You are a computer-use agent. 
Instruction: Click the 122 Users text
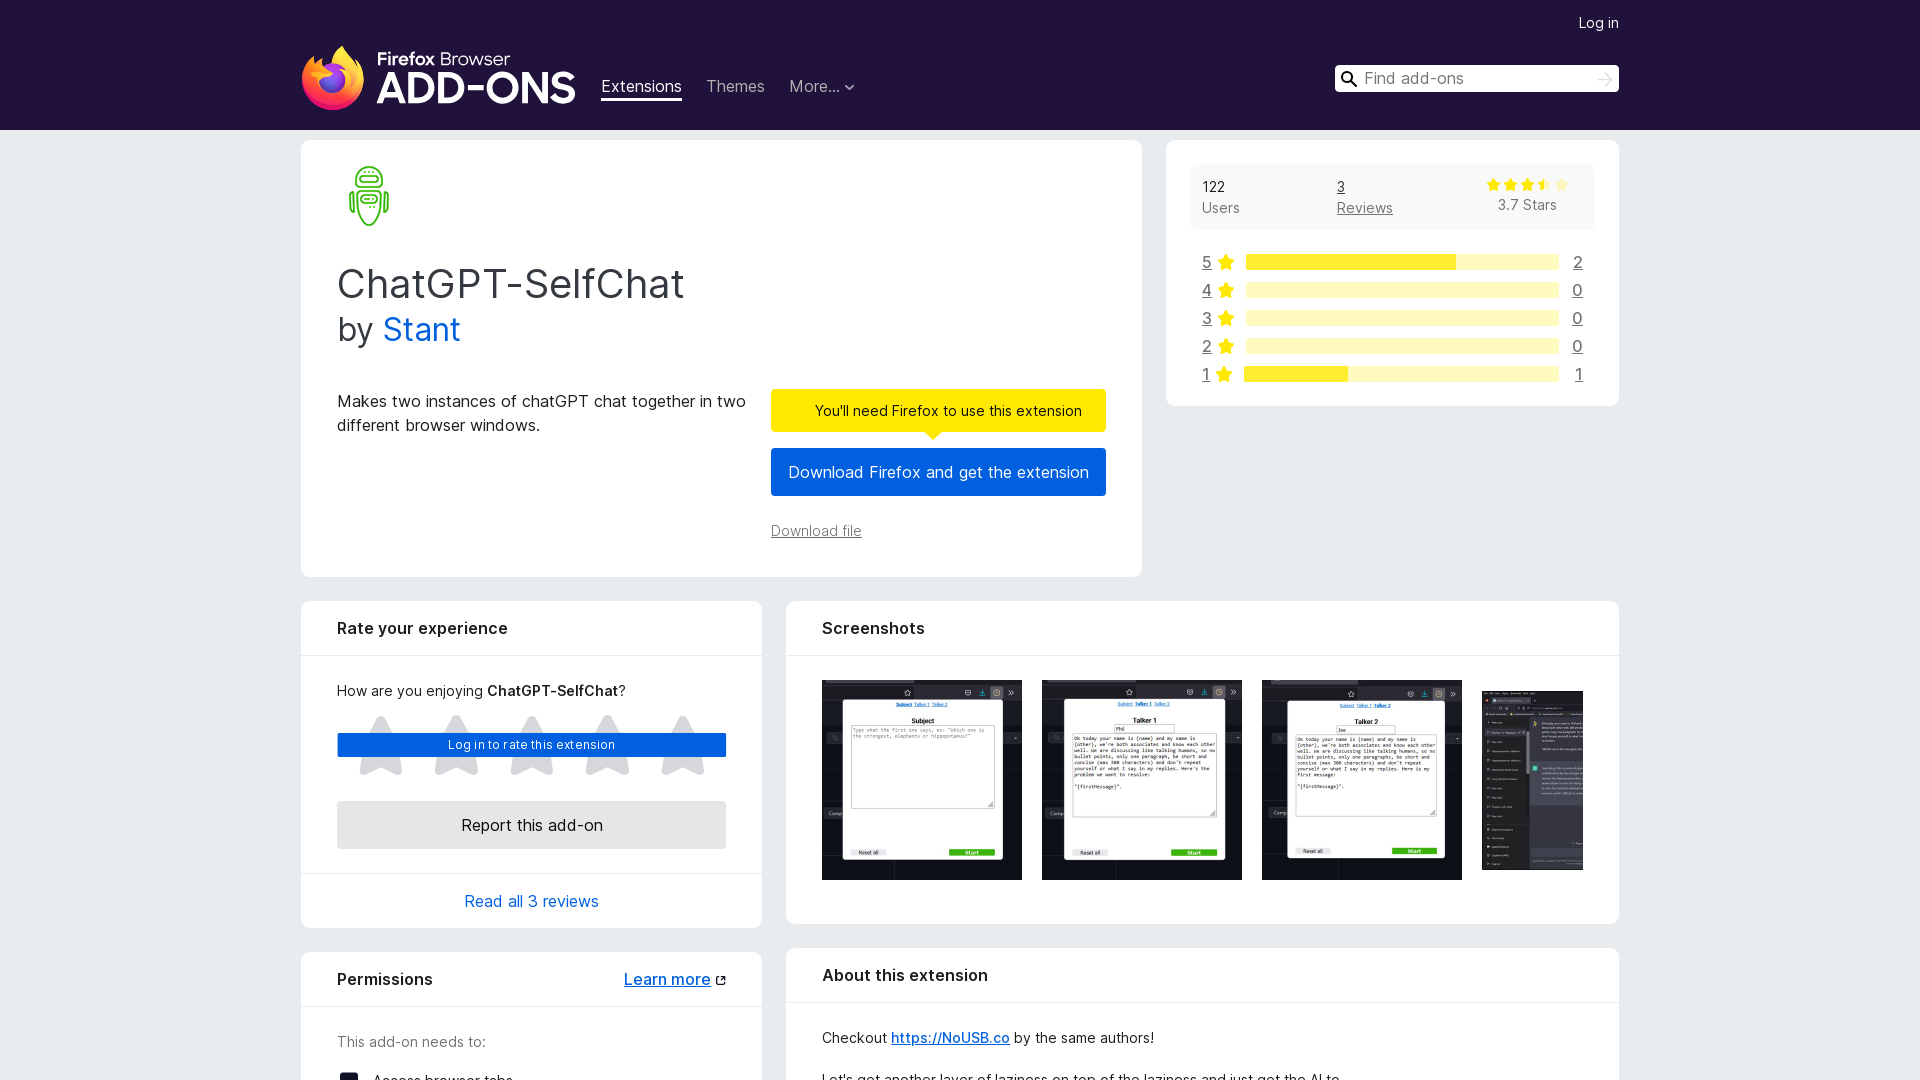tap(1220, 197)
